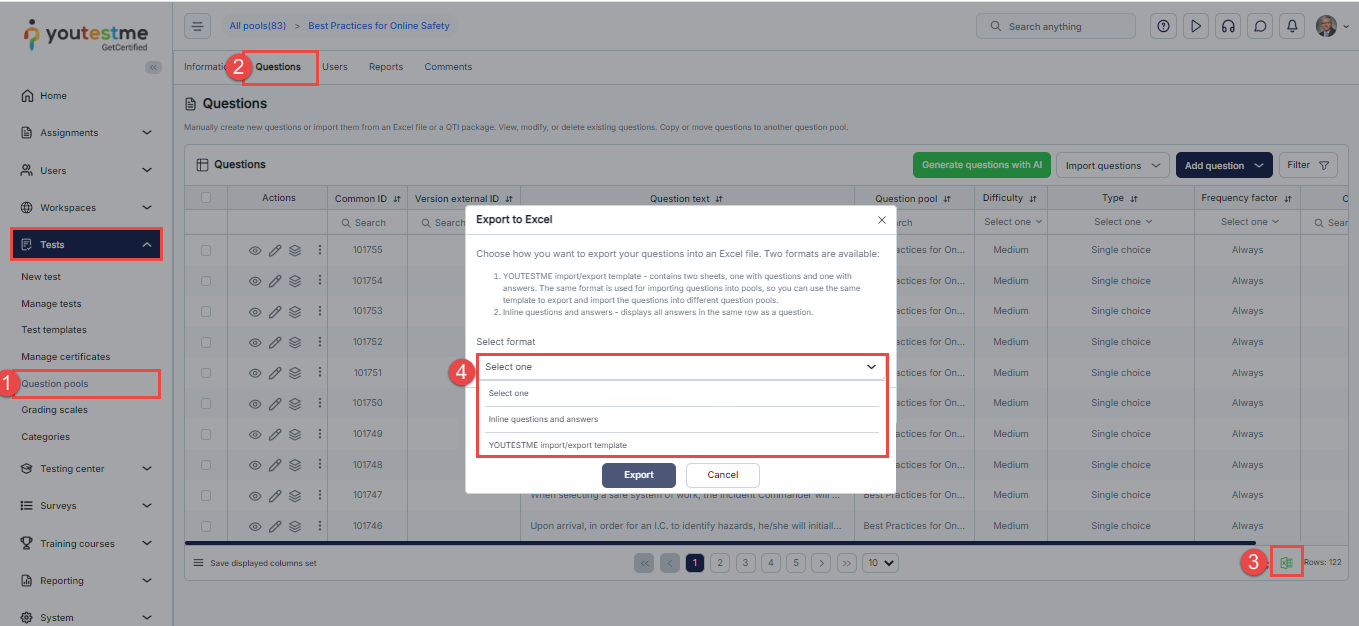Check the select-all header checkbox
Viewport: 1359px width, 626px height.
pyautogui.click(x=206, y=198)
